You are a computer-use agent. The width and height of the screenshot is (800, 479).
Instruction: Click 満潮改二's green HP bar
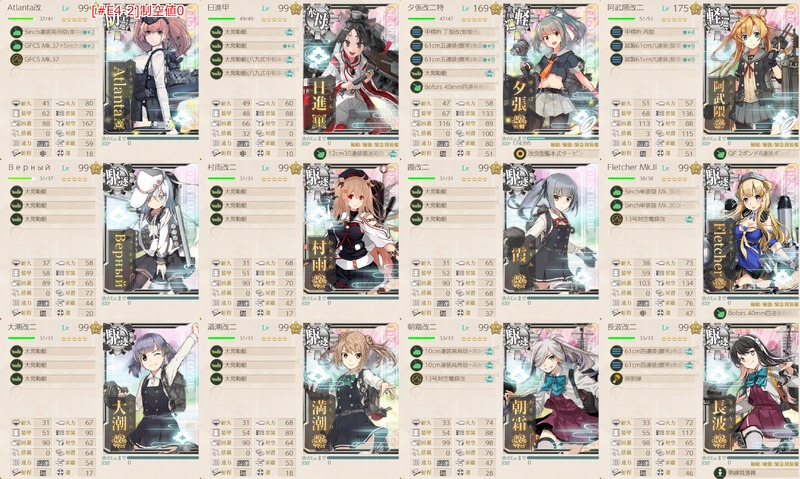click(221, 338)
